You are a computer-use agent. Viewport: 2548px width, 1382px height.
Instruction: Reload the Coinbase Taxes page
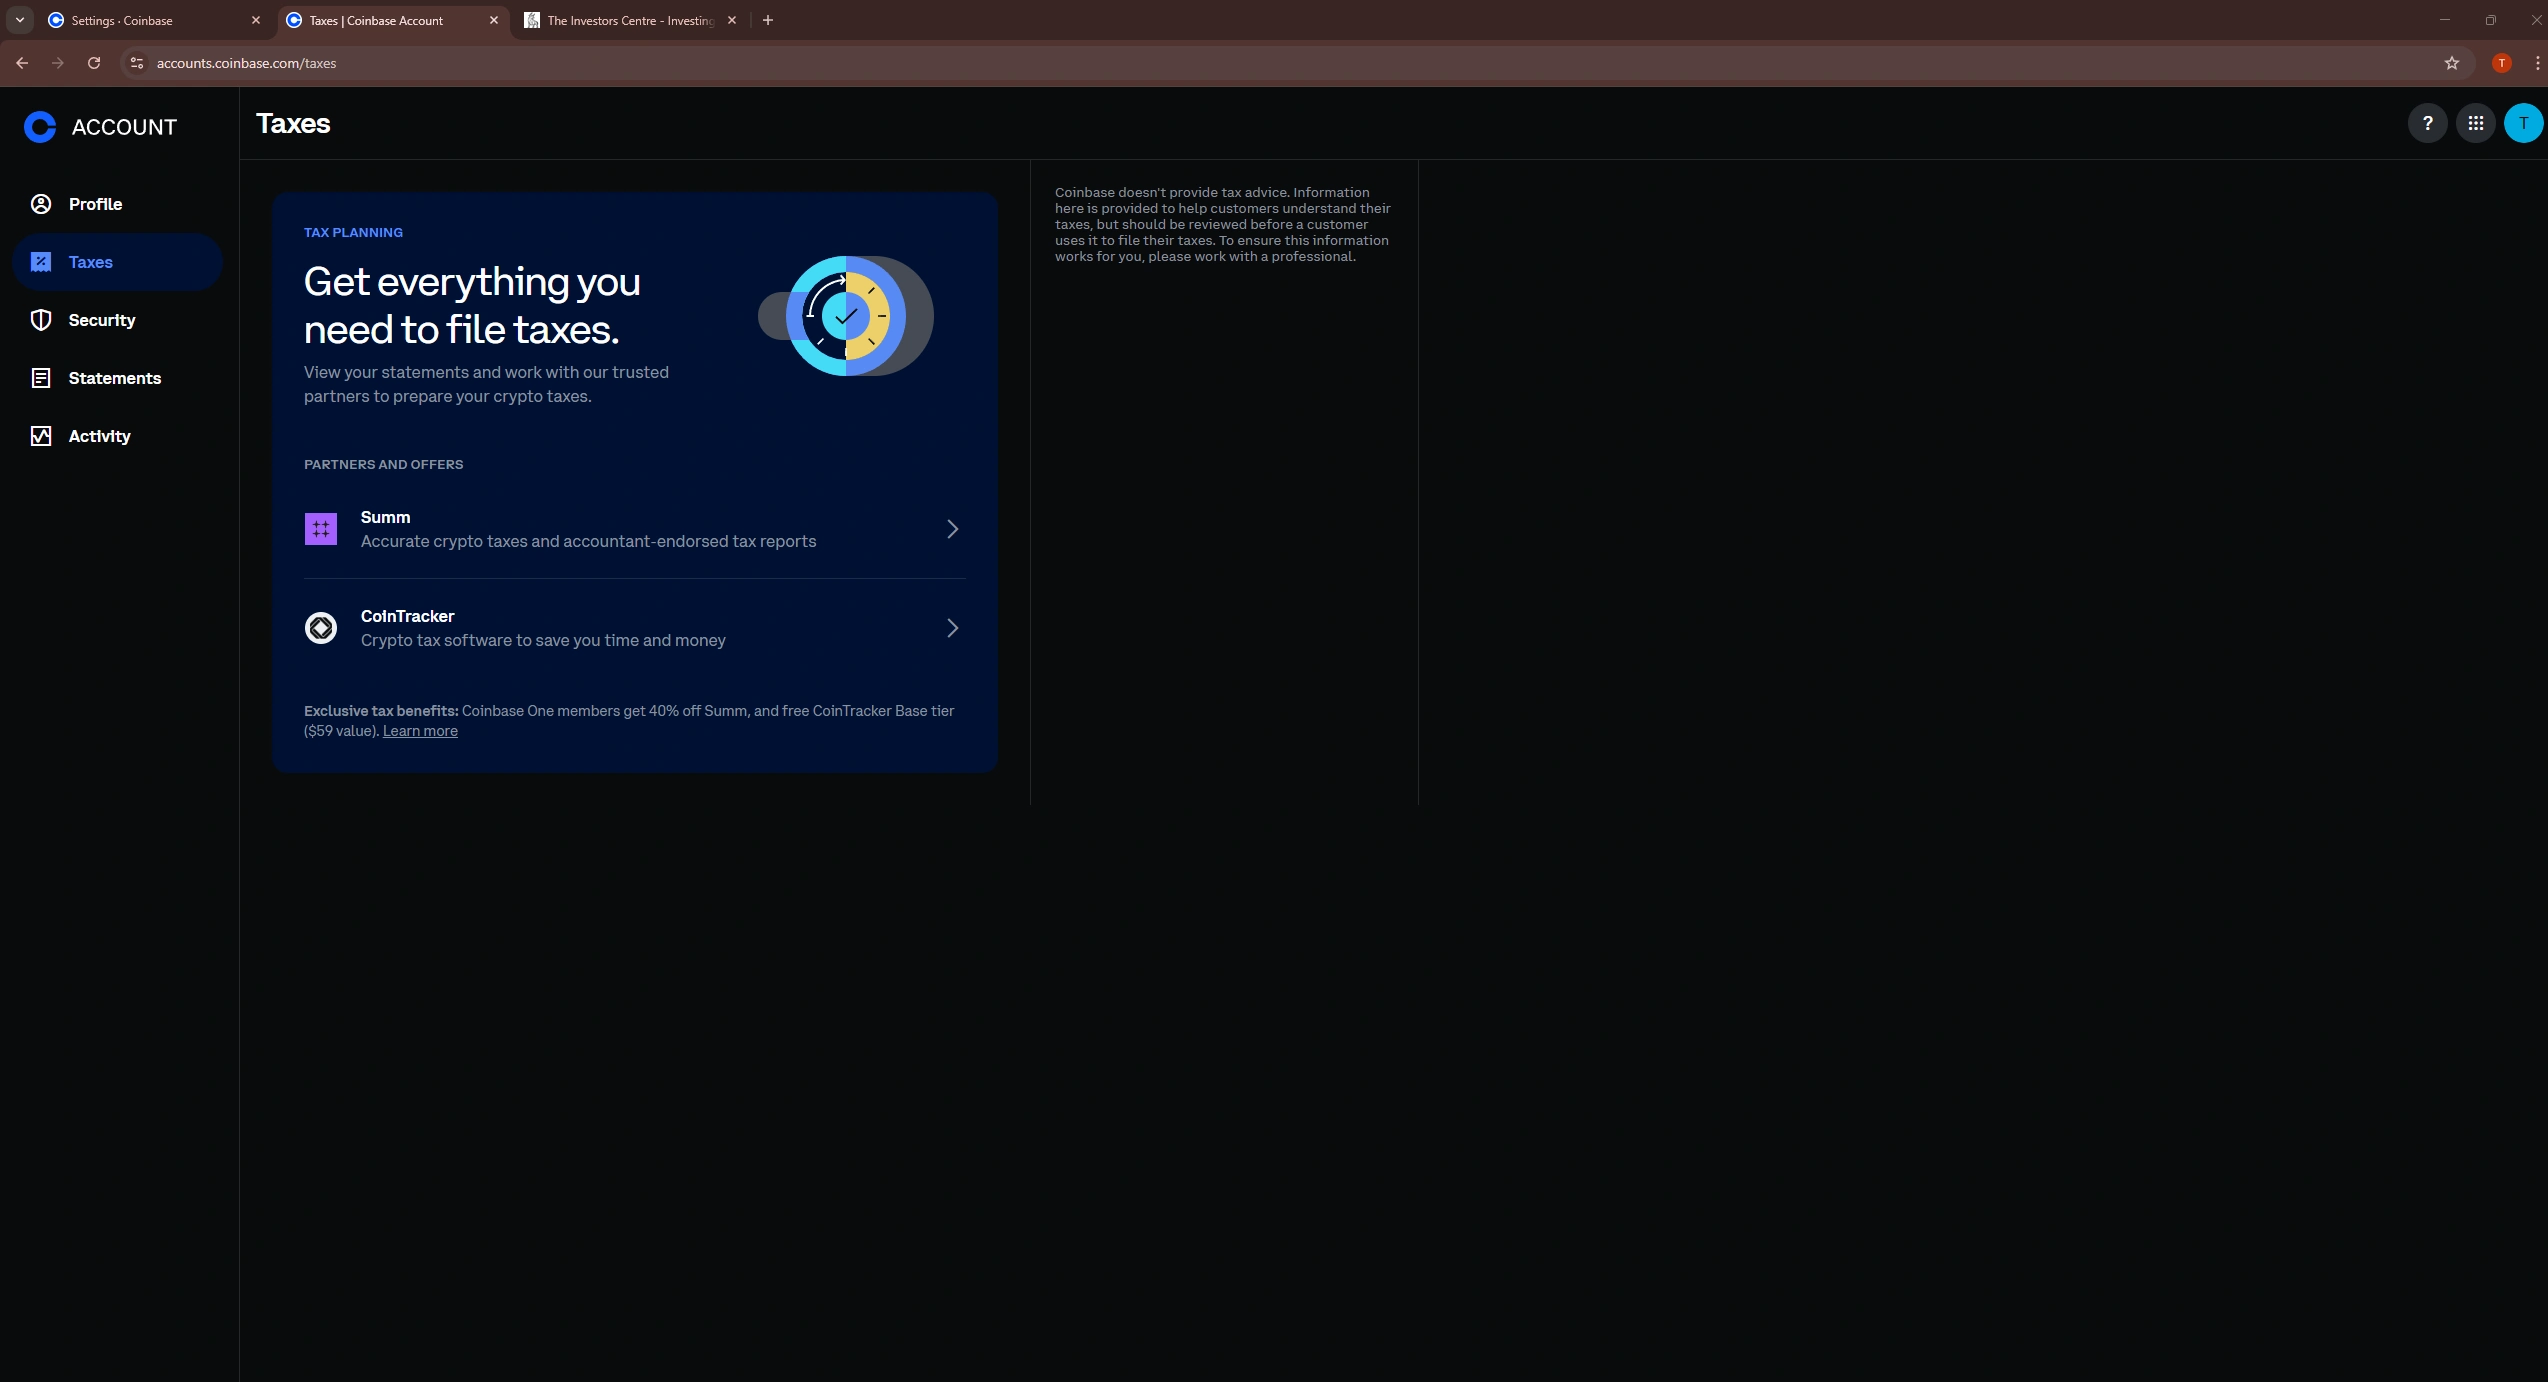94,63
